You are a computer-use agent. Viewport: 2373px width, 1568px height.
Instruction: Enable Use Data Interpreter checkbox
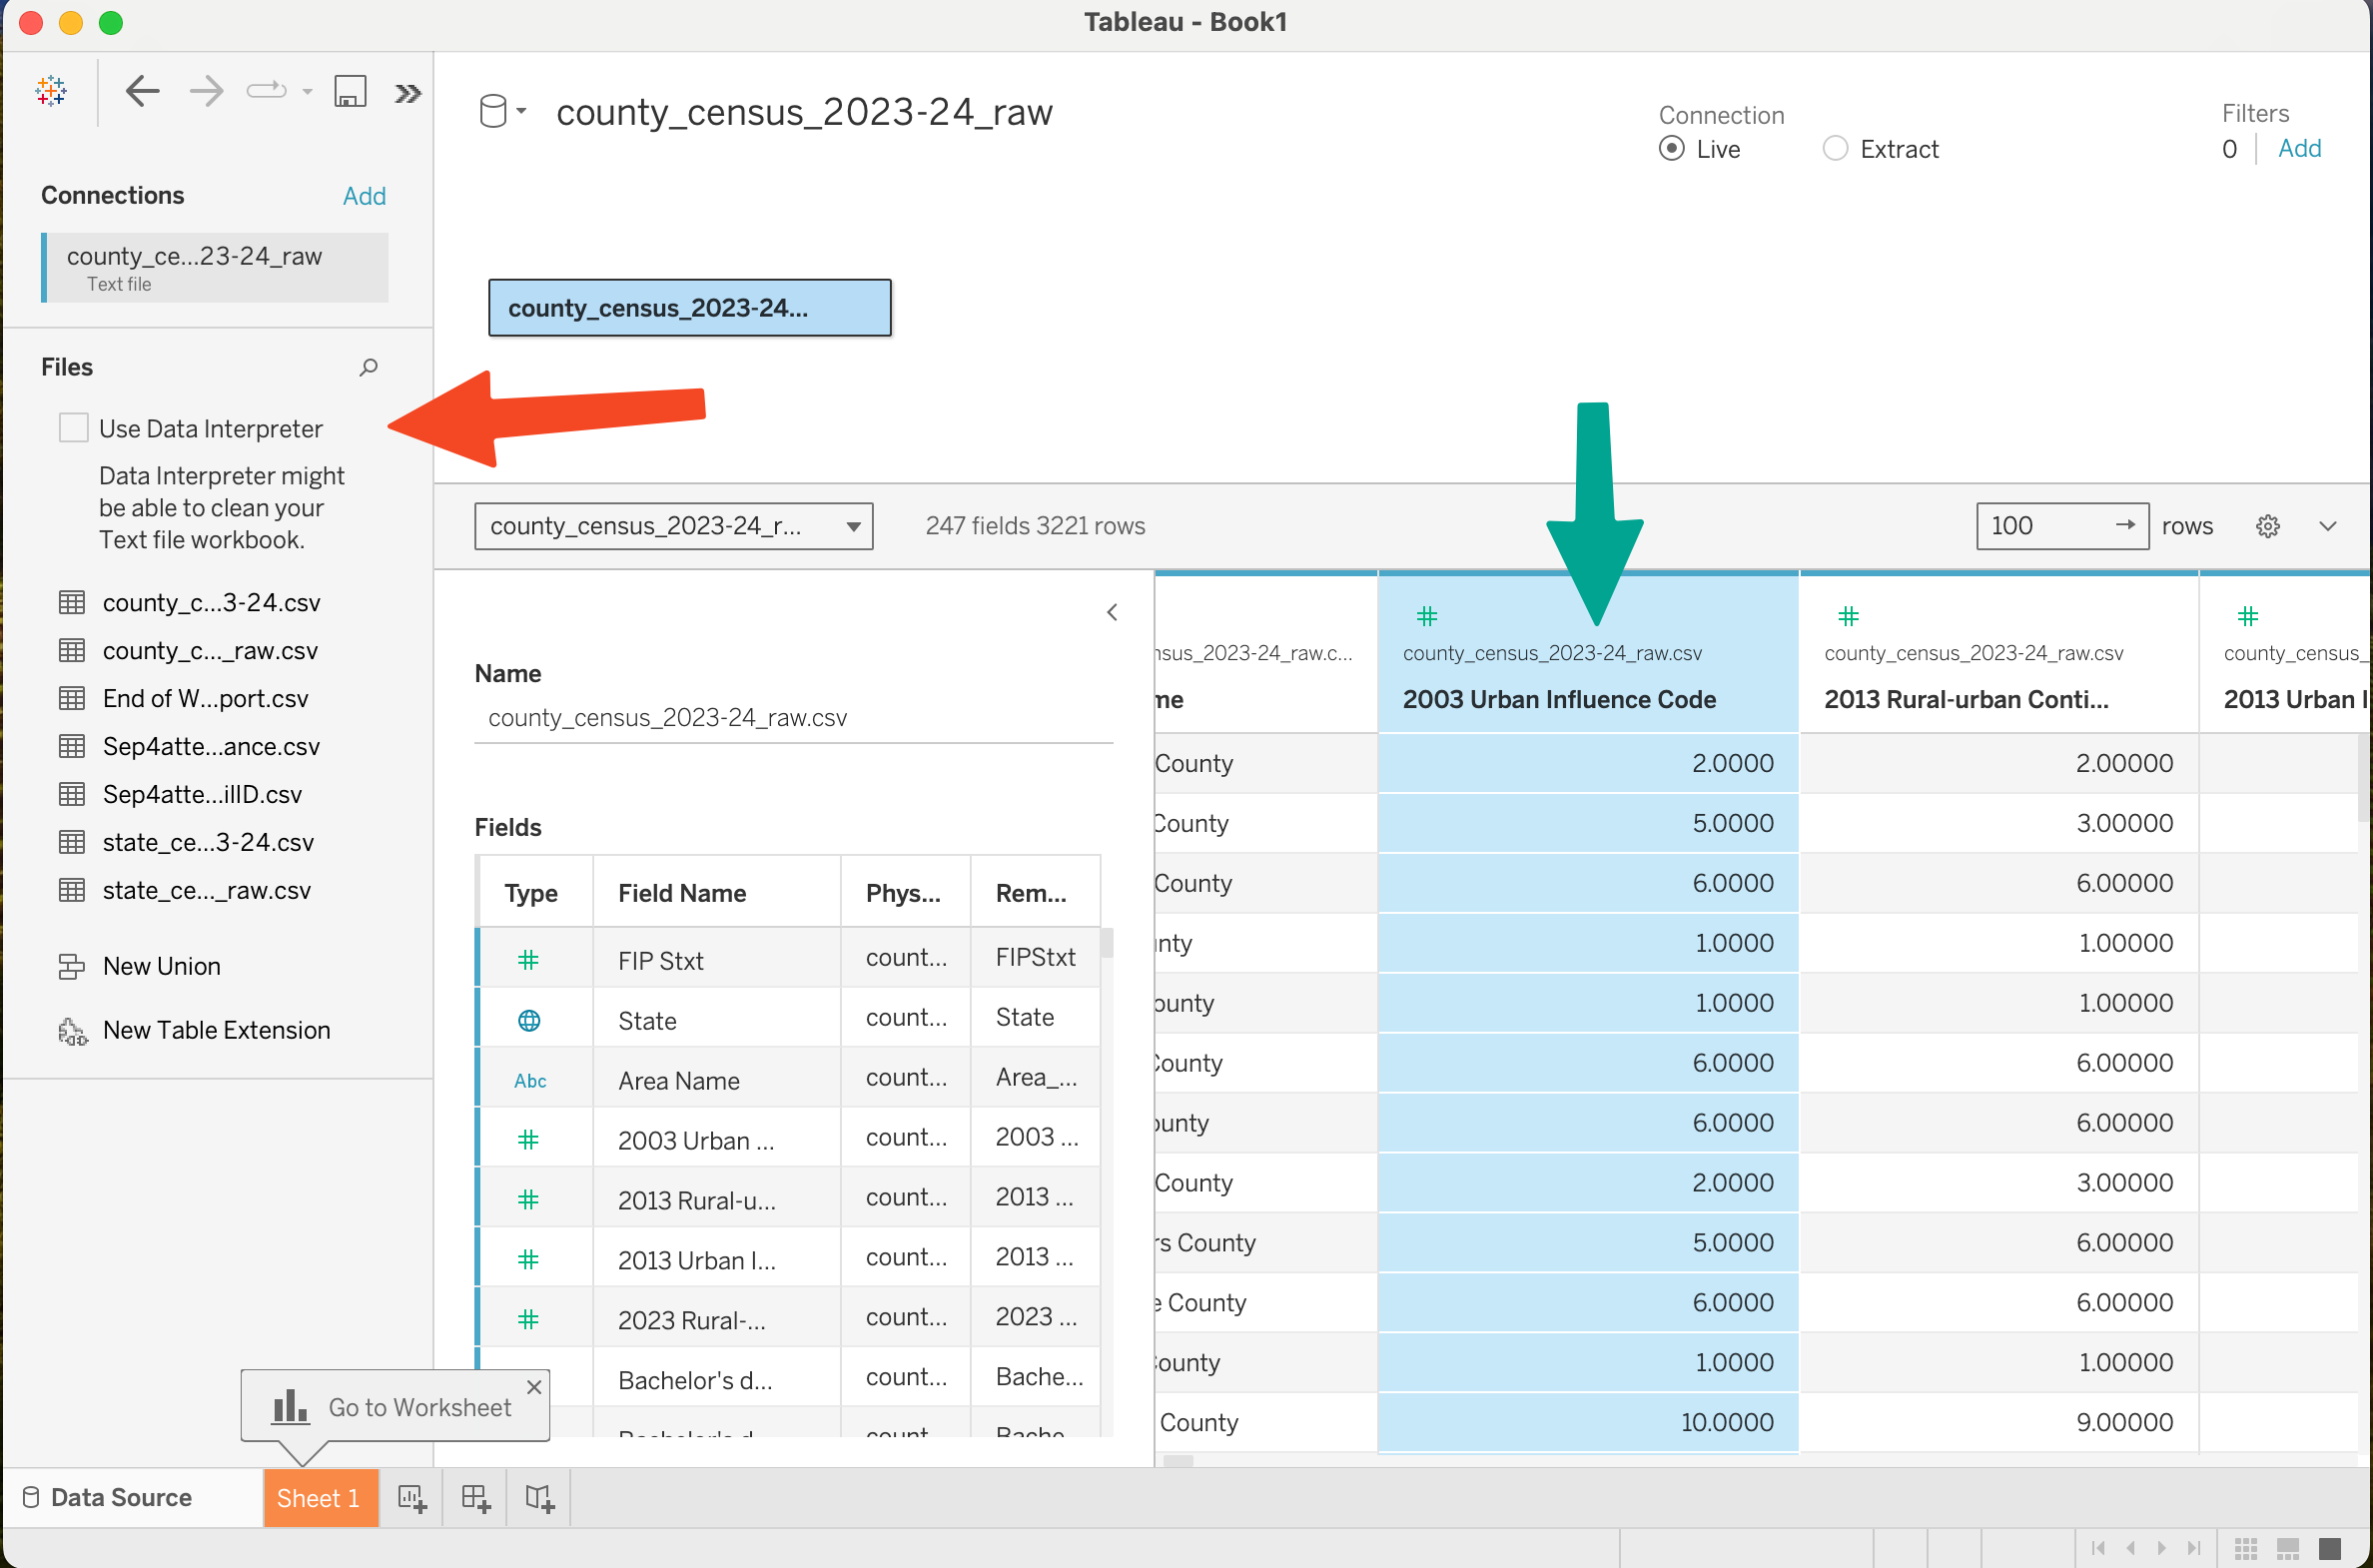74,428
